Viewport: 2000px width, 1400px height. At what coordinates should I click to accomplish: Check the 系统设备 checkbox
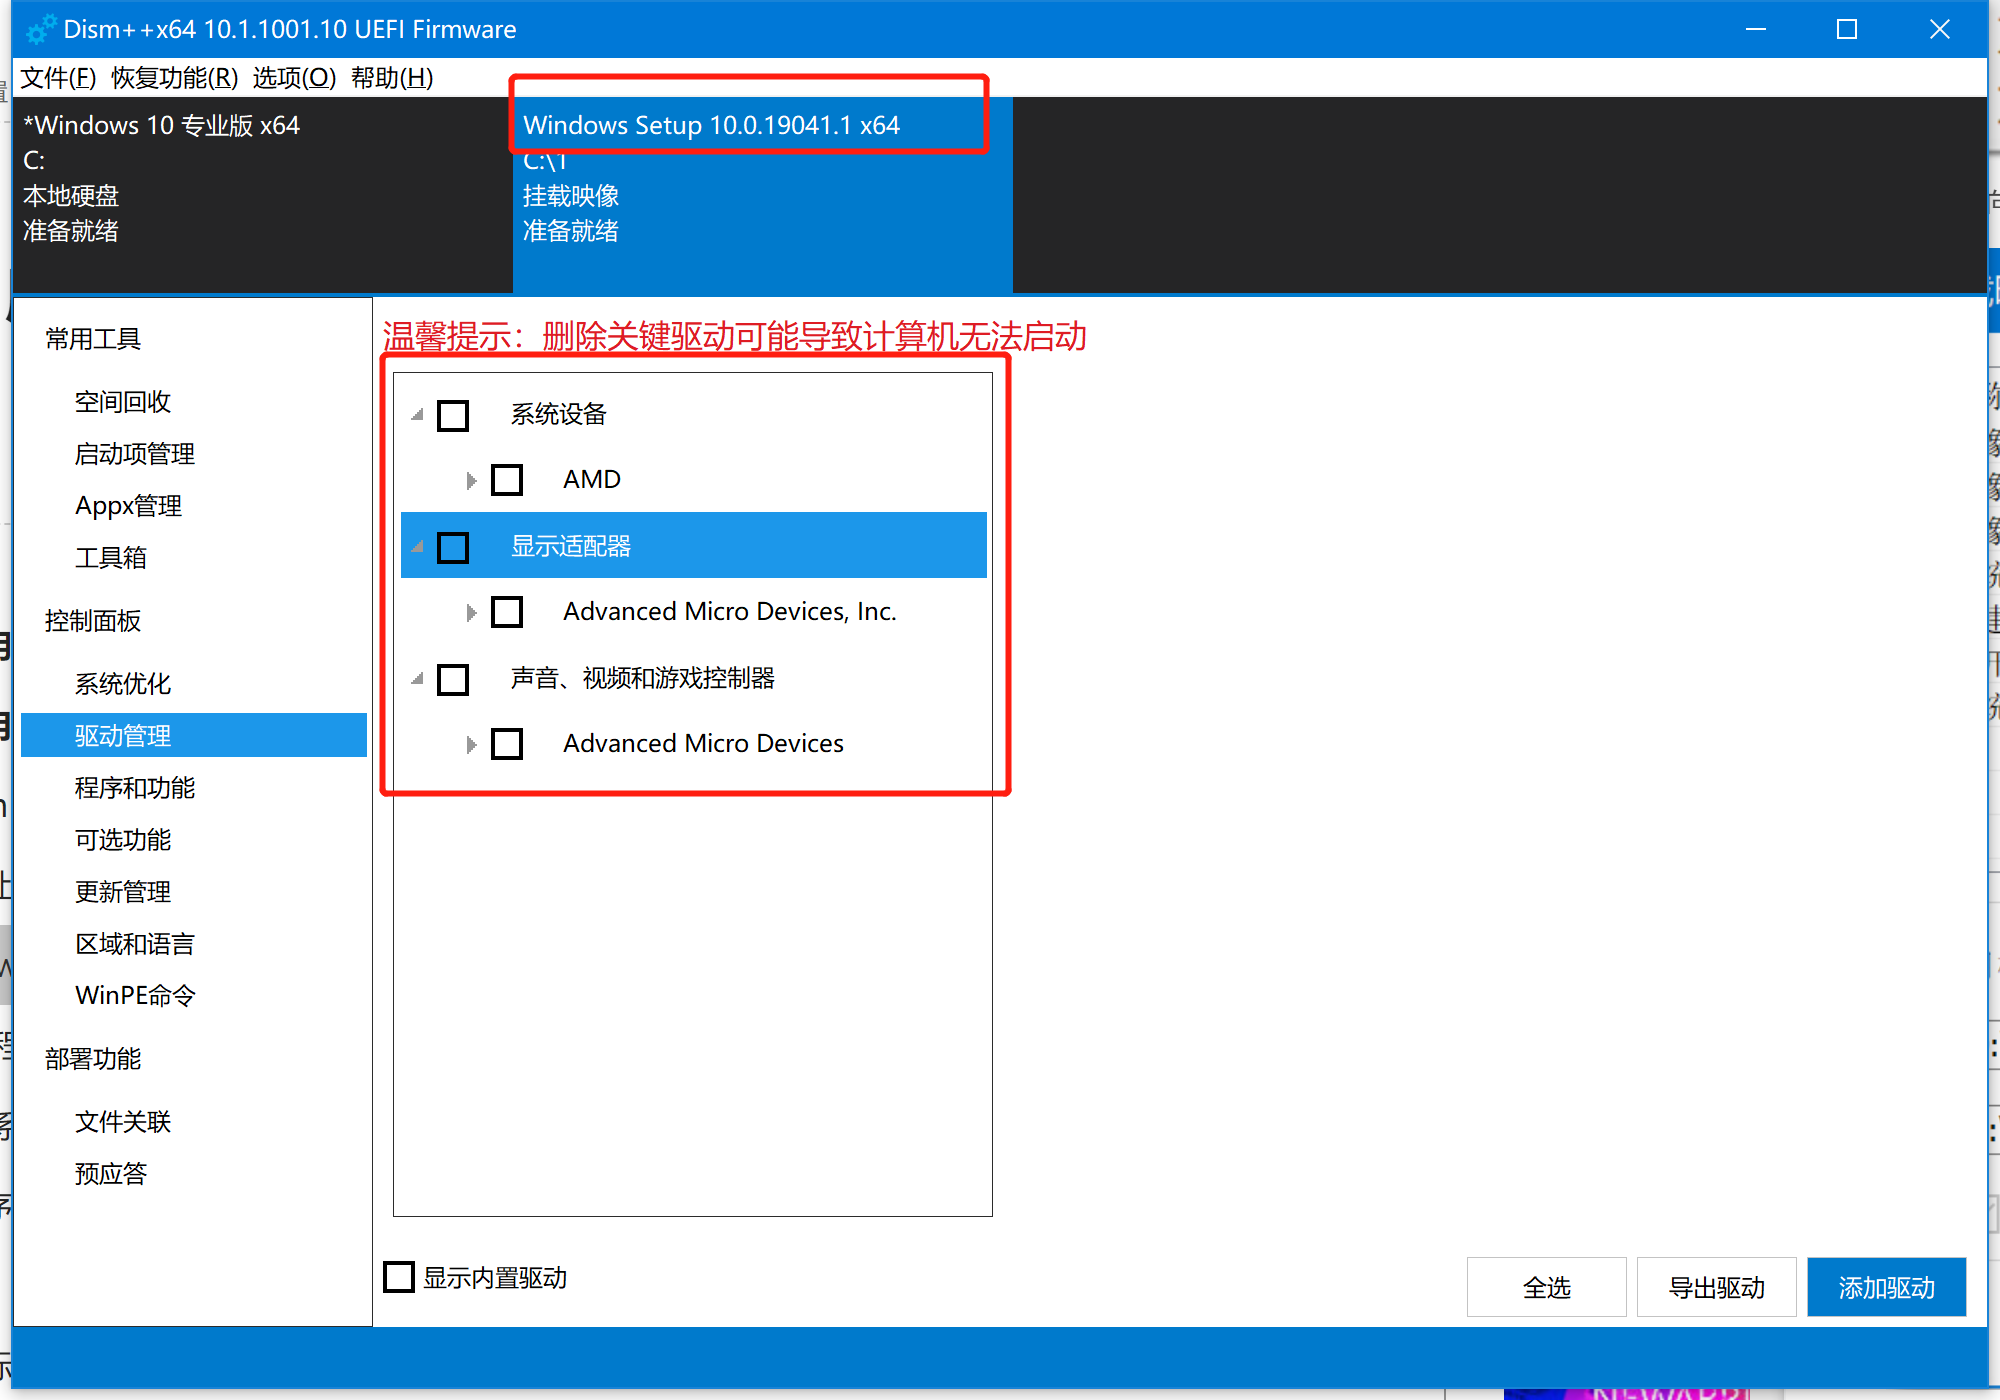click(453, 415)
